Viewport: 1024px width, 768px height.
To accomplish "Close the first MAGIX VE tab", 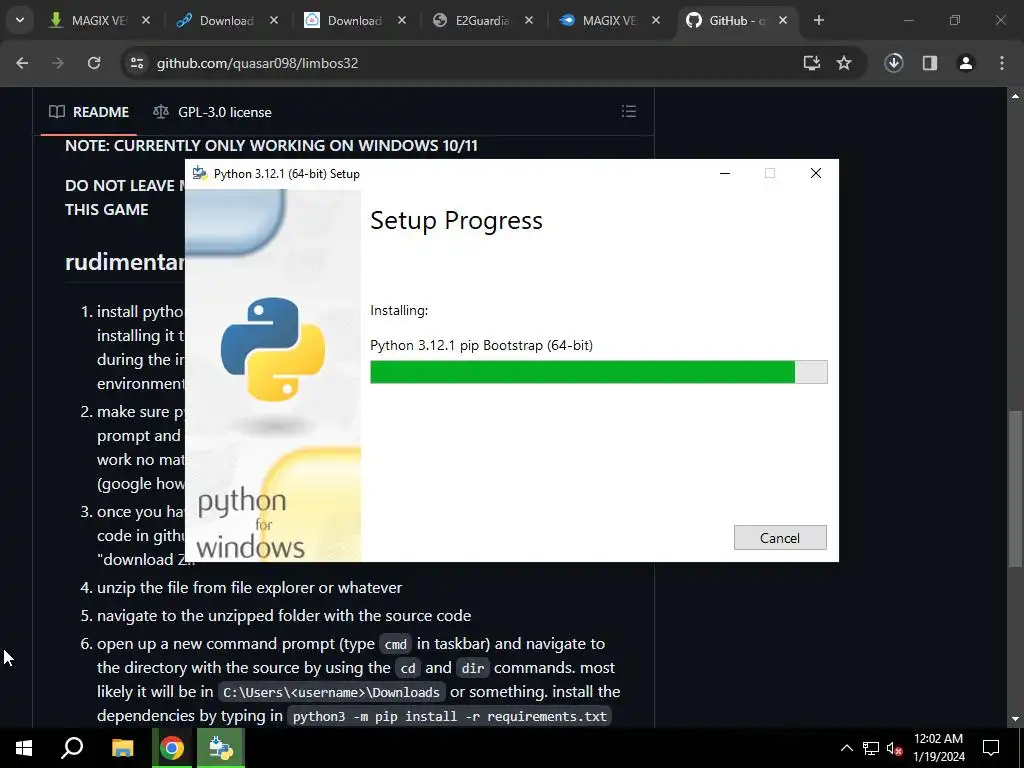I will coord(146,20).
